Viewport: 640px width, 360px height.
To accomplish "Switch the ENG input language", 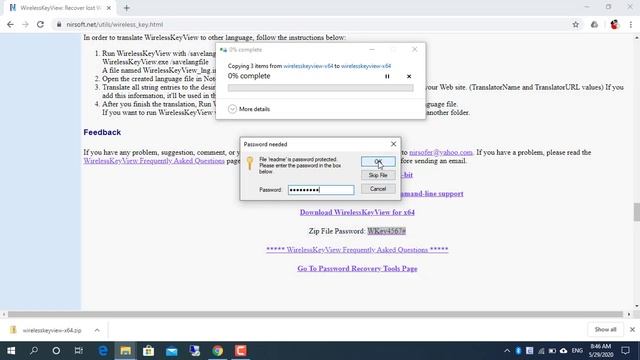I will click(577, 351).
